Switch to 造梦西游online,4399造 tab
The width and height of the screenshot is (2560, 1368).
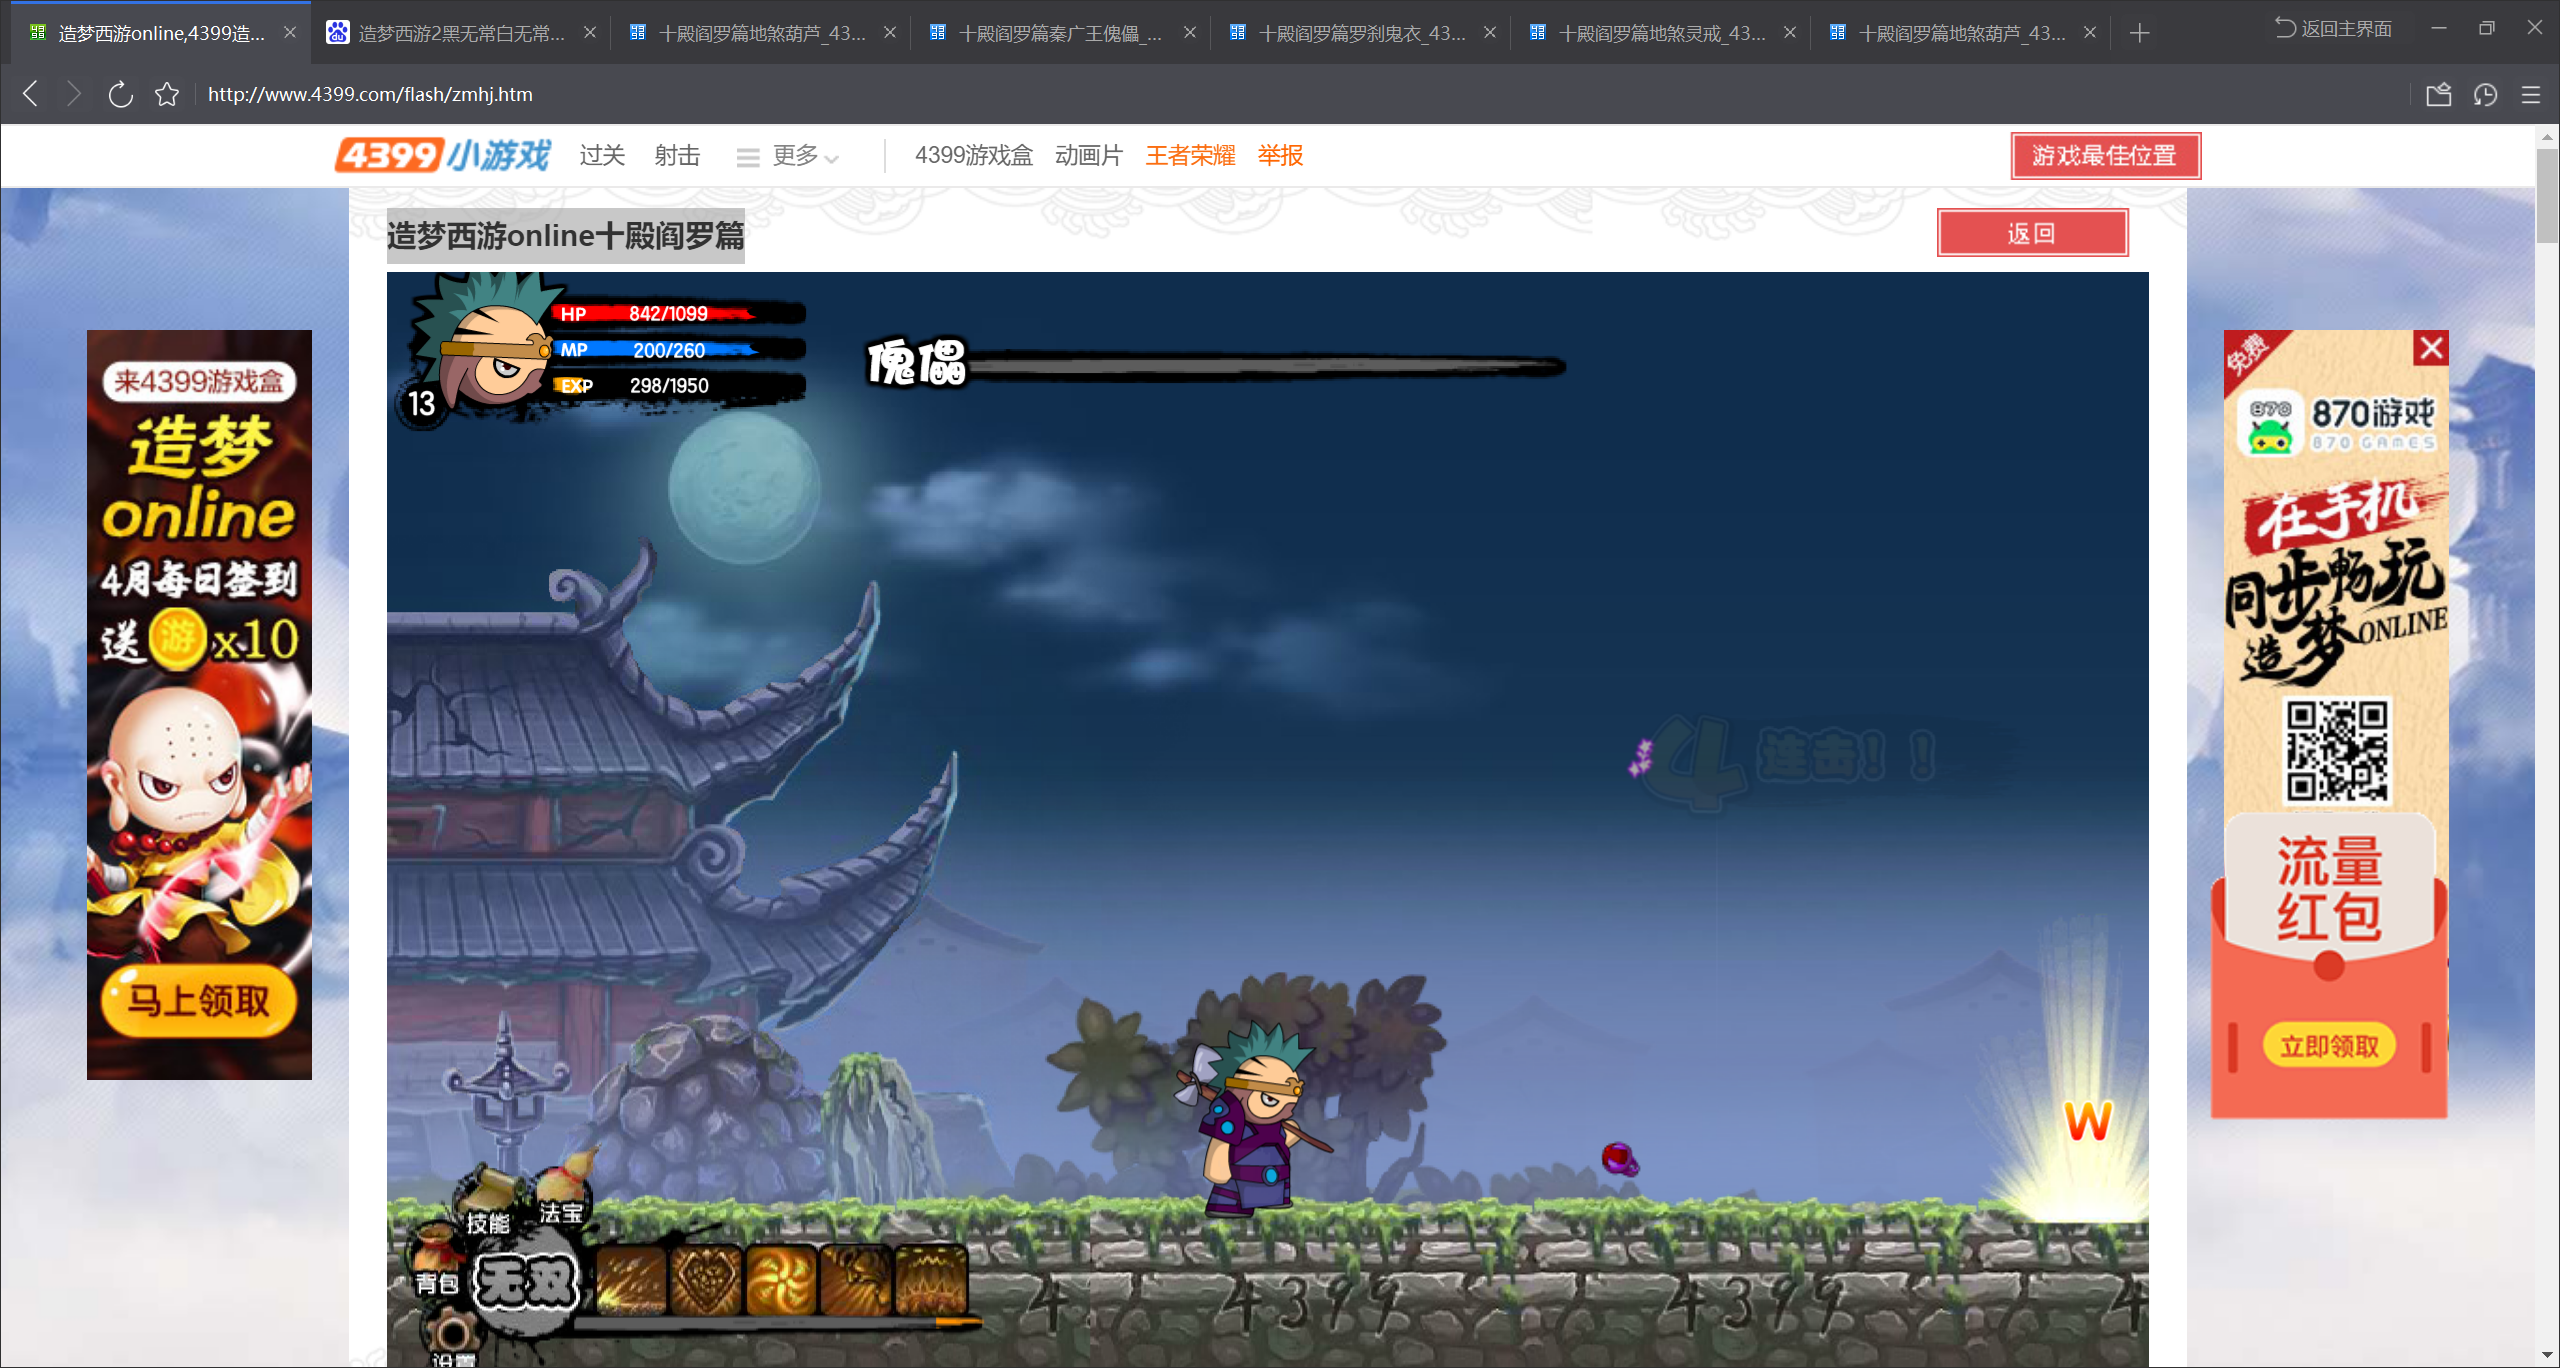coord(160,33)
